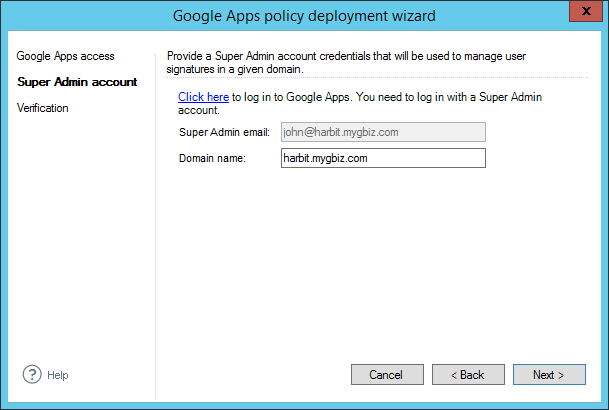Viewport: 609px width, 410px height.
Task: Click the Help text label
Action: [57, 375]
